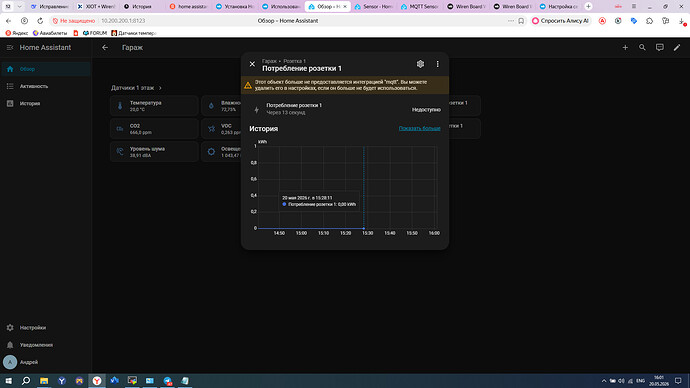The width and height of the screenshot is (690, 388).
Task: Open the dialog's three-dot overflow menu
Action: point(437,64)
